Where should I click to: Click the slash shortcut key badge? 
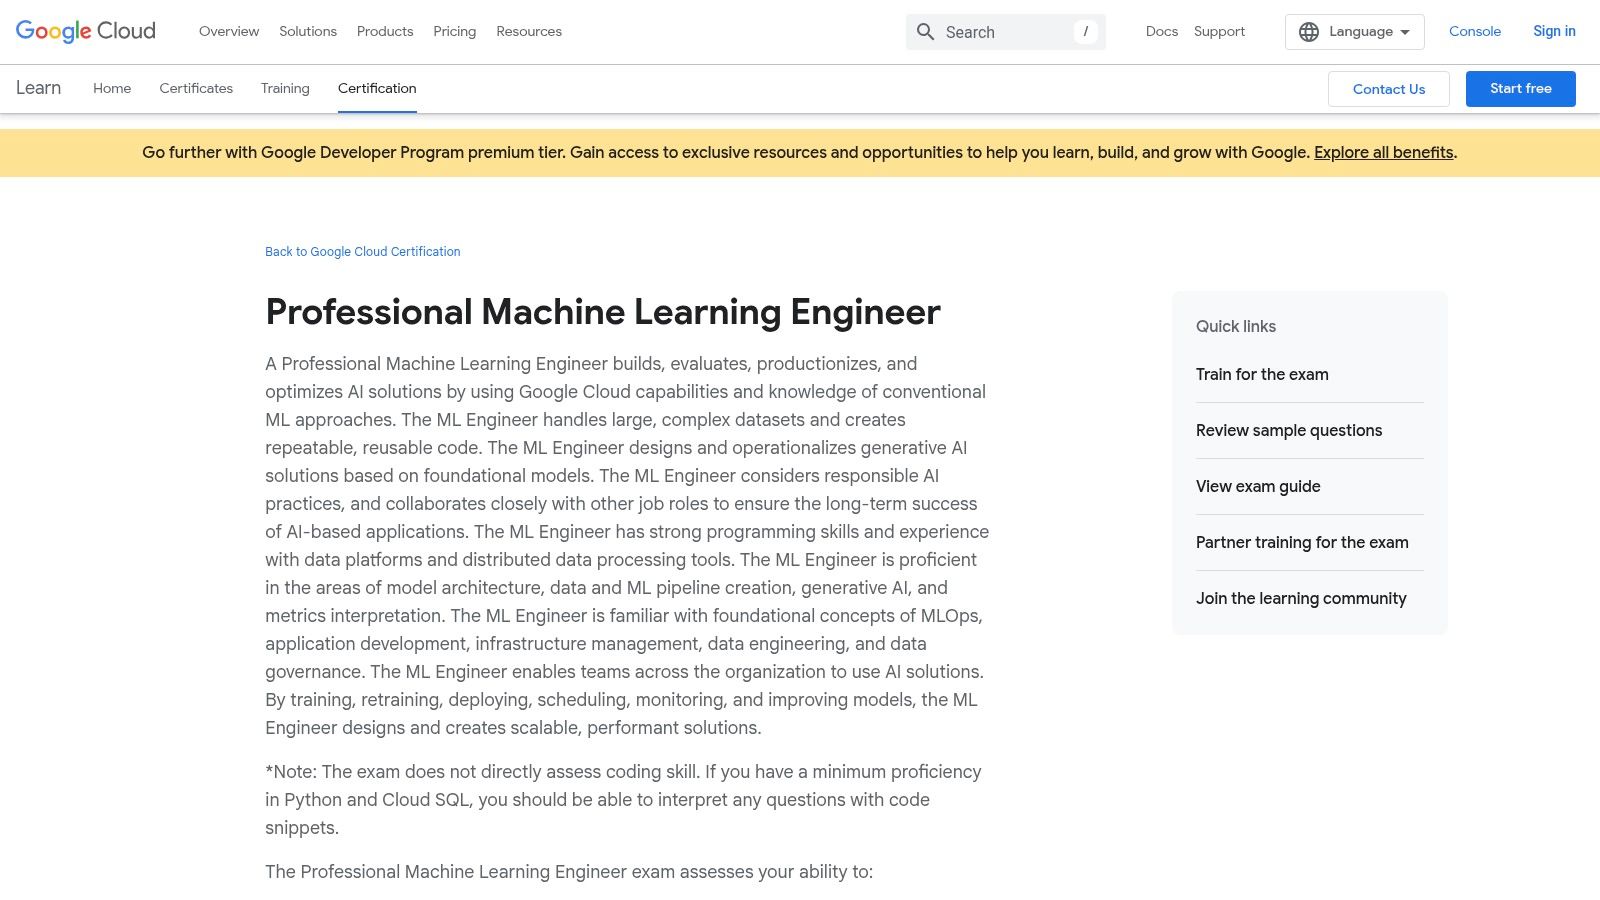click(x=1085, y=32)
